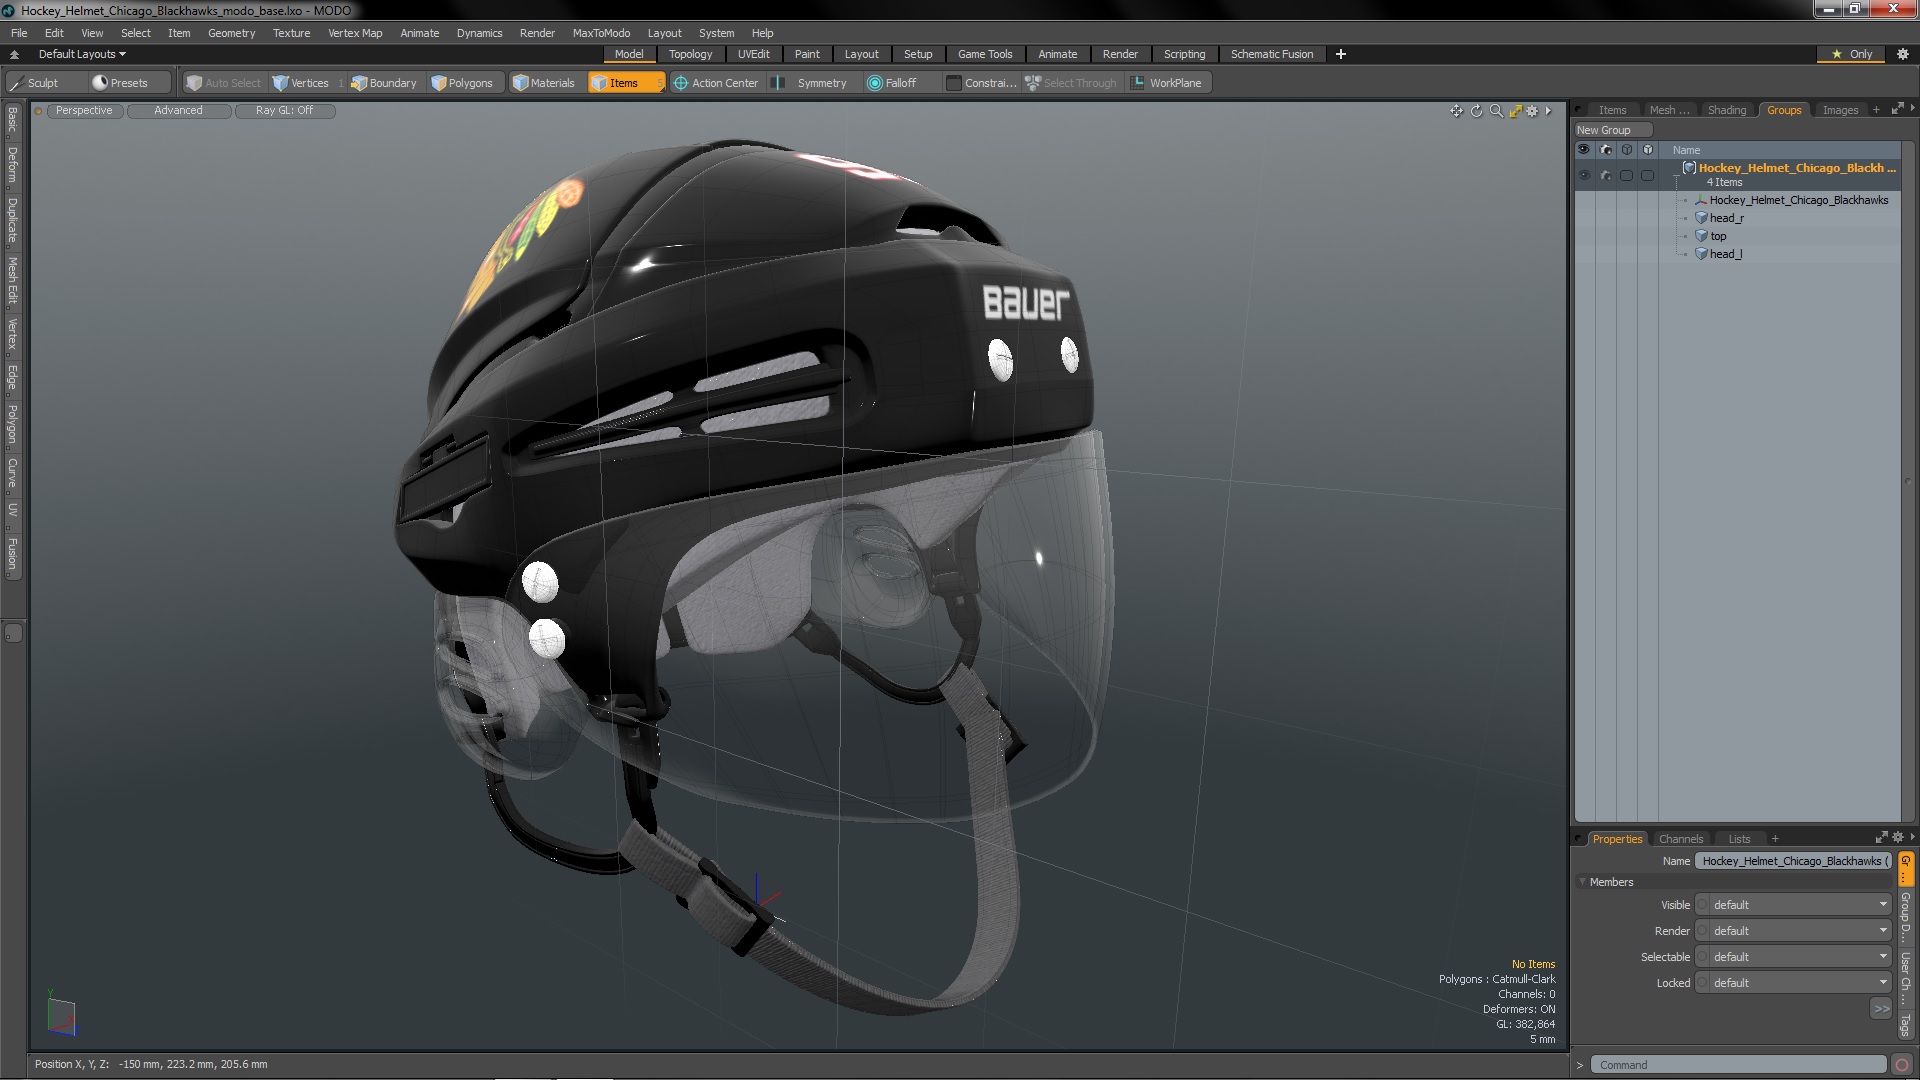Switch to the UVEdit layout tab
The height and width of the screenshot is (1080, 1920).
point(753,54)
